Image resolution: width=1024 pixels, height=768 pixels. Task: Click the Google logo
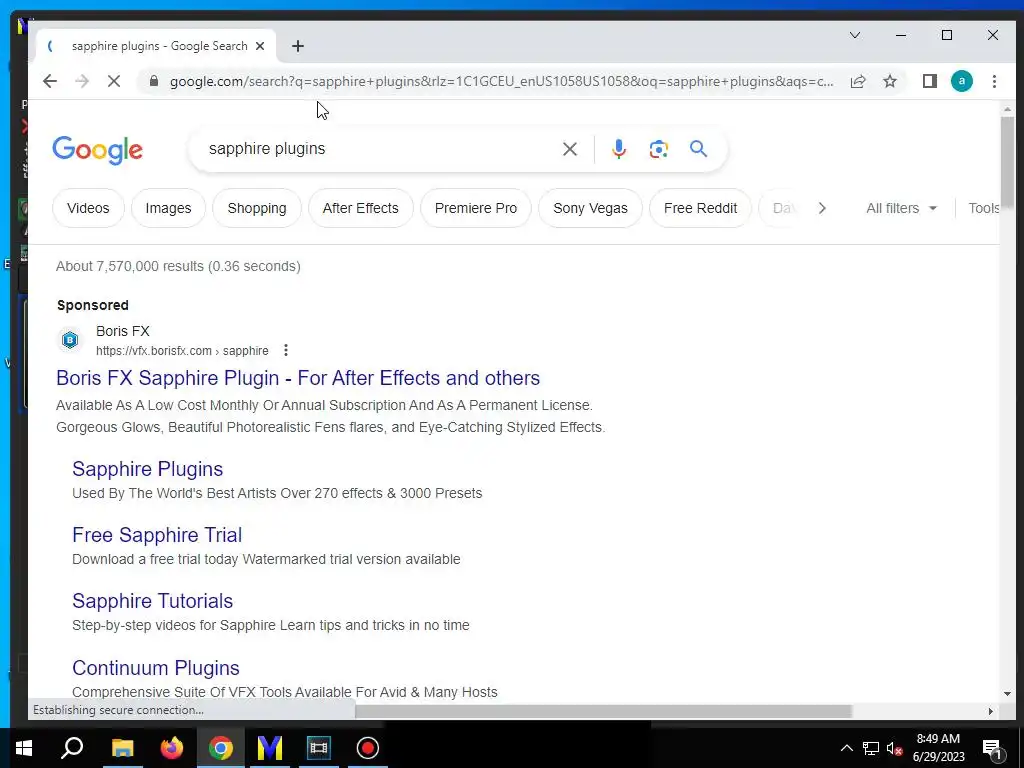[x=97, y=150]
